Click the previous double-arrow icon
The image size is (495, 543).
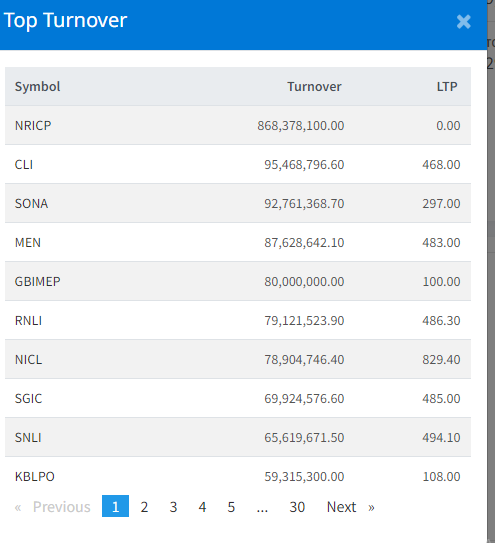pyautogui.click(x=18, y=508)
